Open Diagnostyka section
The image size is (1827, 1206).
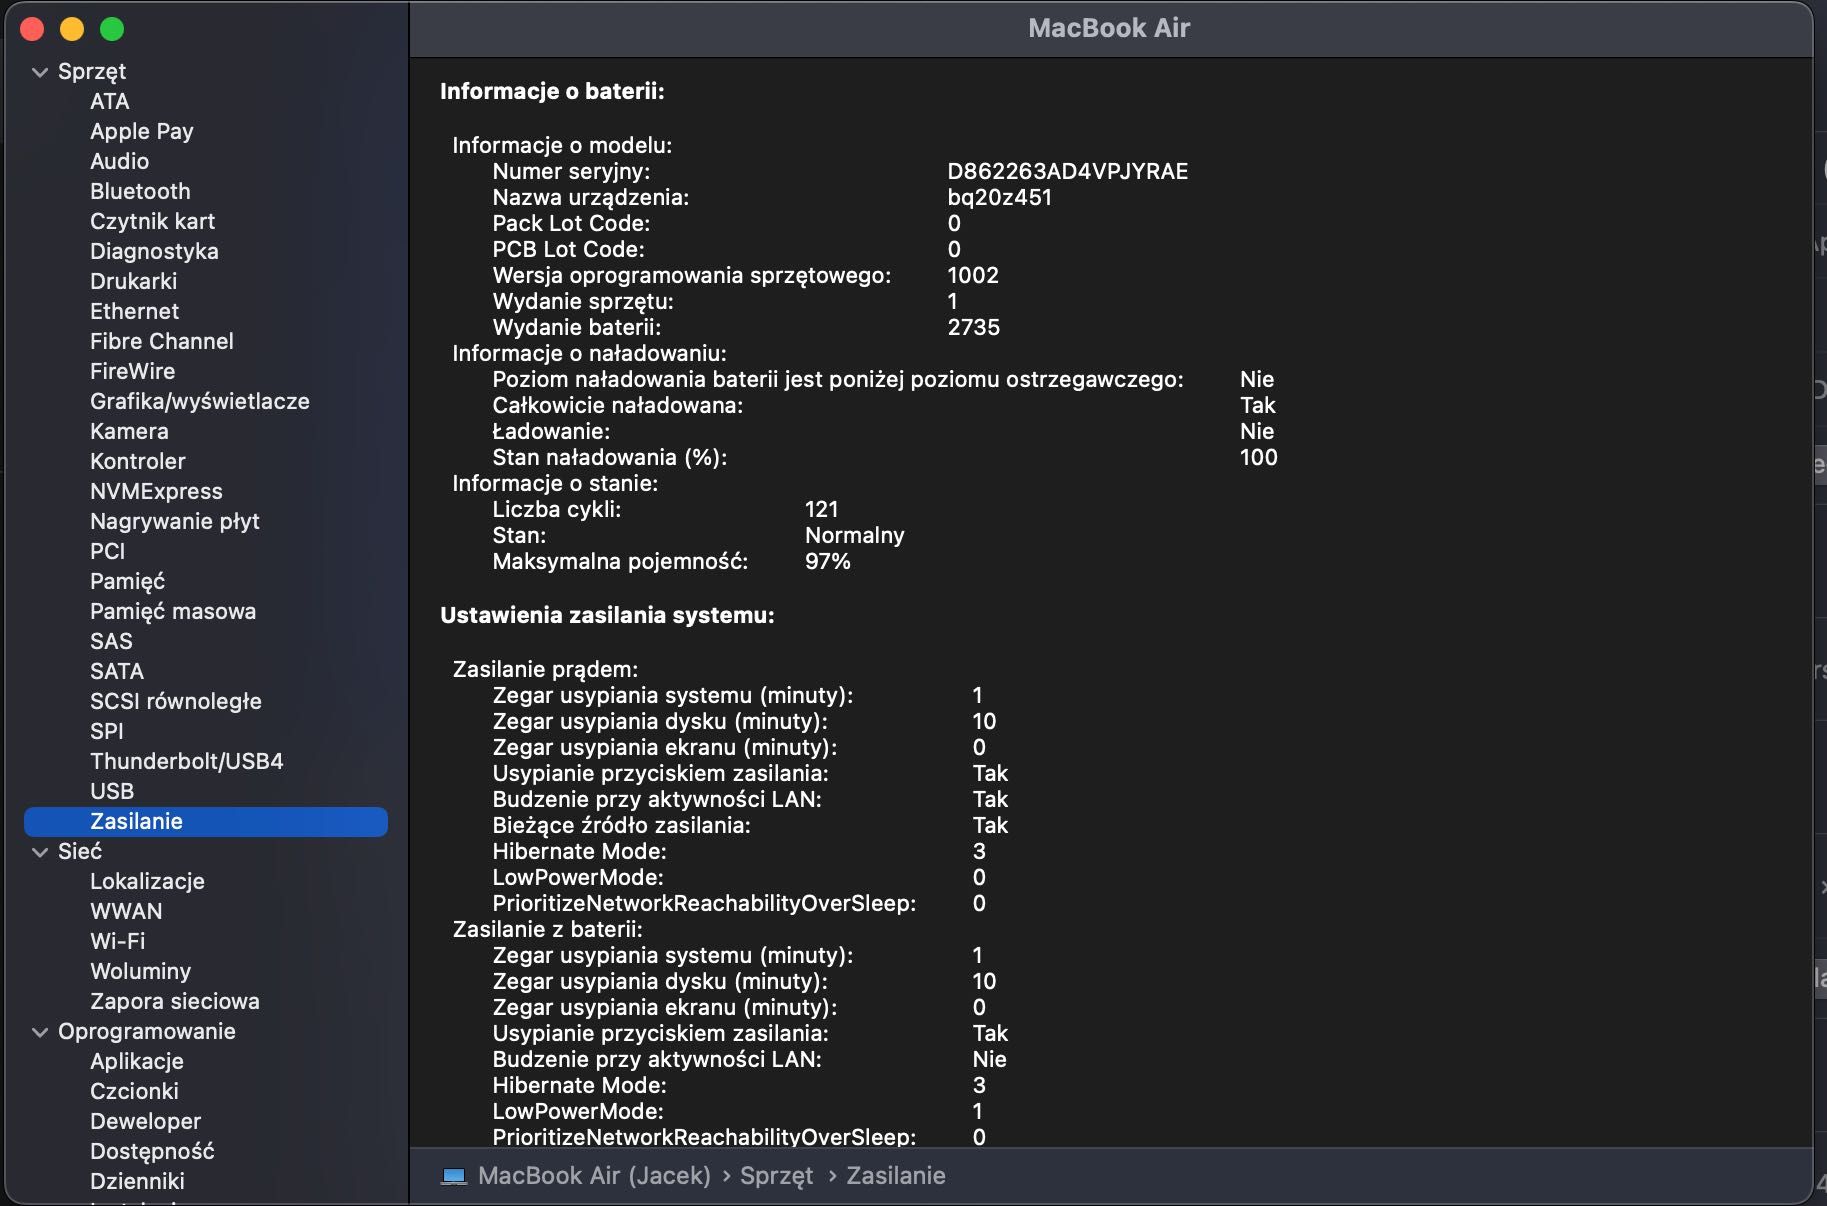pyautogui.click(x=154, y=251)
